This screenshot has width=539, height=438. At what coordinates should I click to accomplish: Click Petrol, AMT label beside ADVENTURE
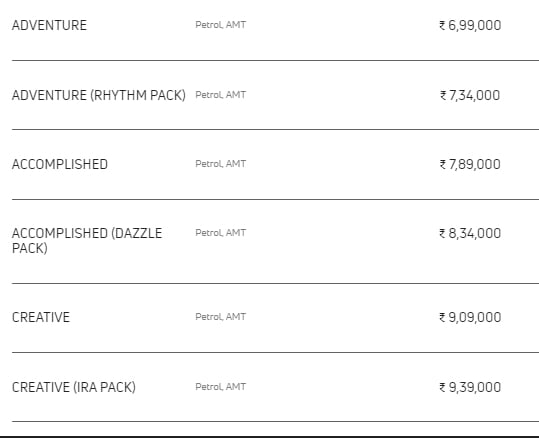pos(220,25)
